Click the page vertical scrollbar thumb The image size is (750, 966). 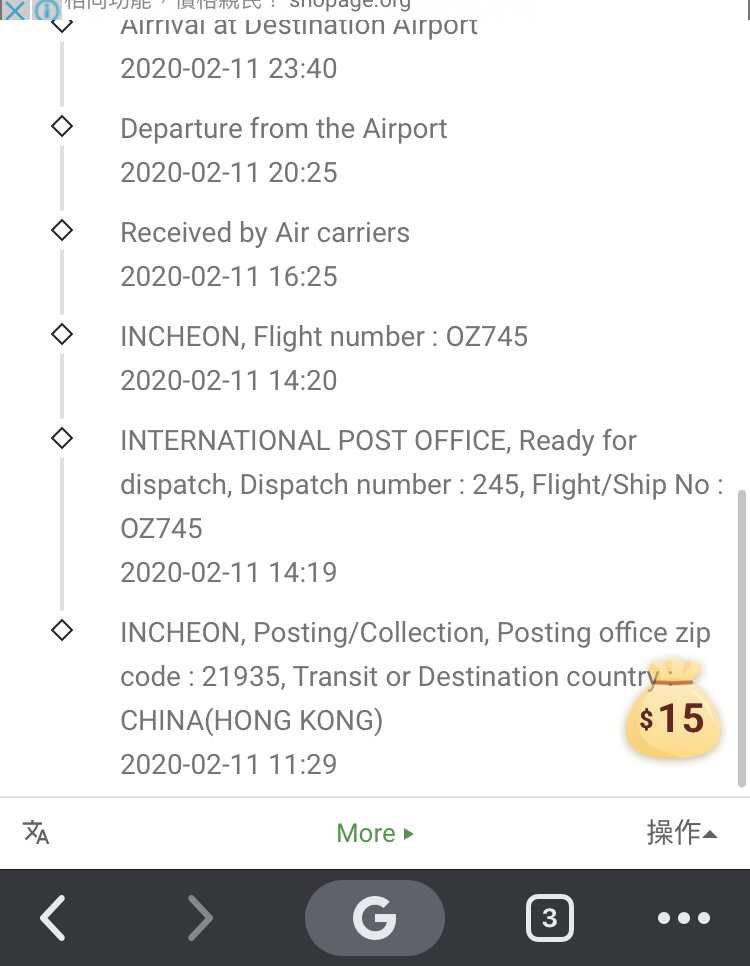click(742, 638)
